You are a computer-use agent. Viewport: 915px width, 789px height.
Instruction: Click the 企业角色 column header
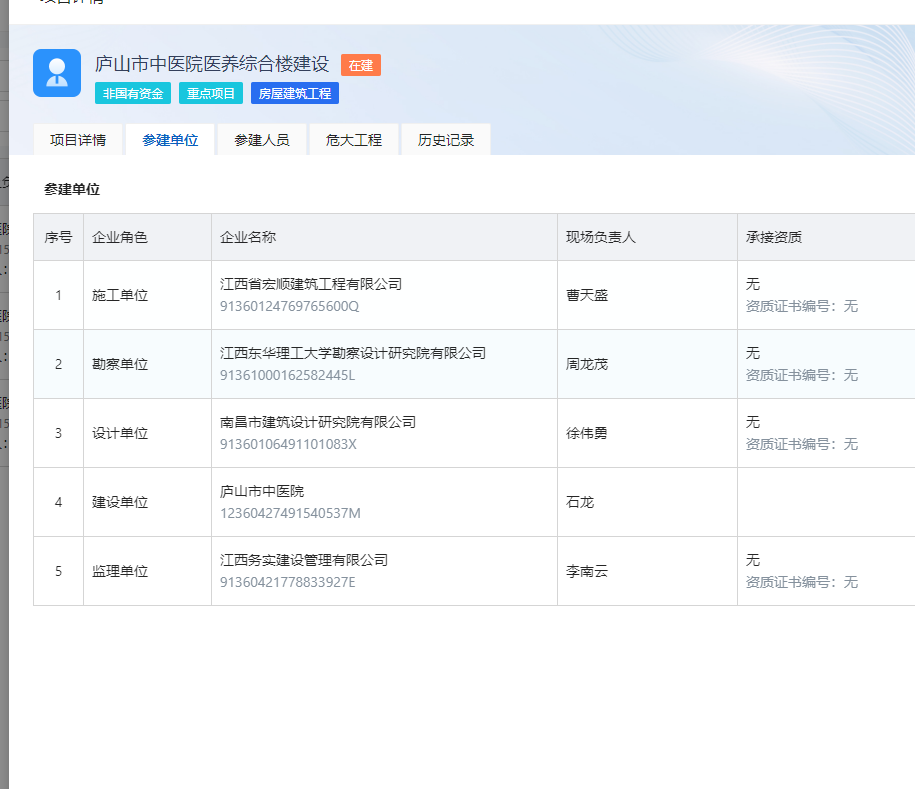(x=120, y=237)
